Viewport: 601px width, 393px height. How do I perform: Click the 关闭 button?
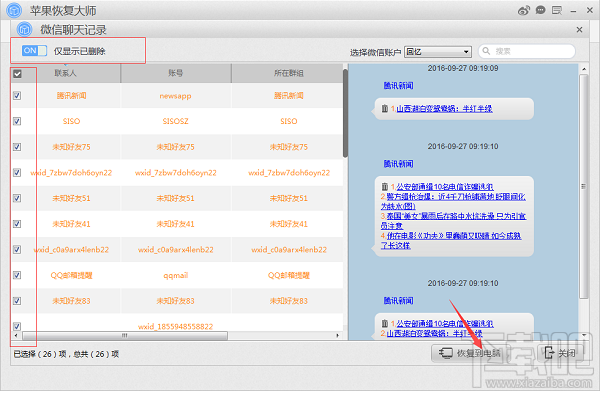tap(560, 353)
